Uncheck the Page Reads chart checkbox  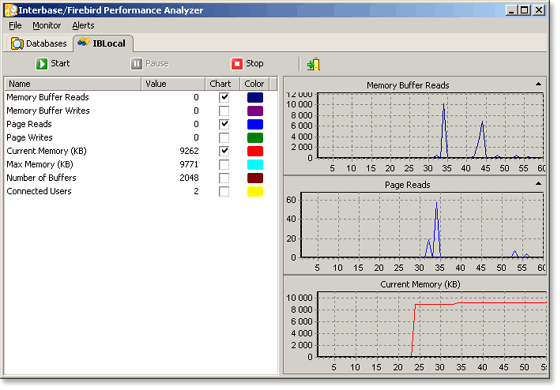tap(224, 124)
